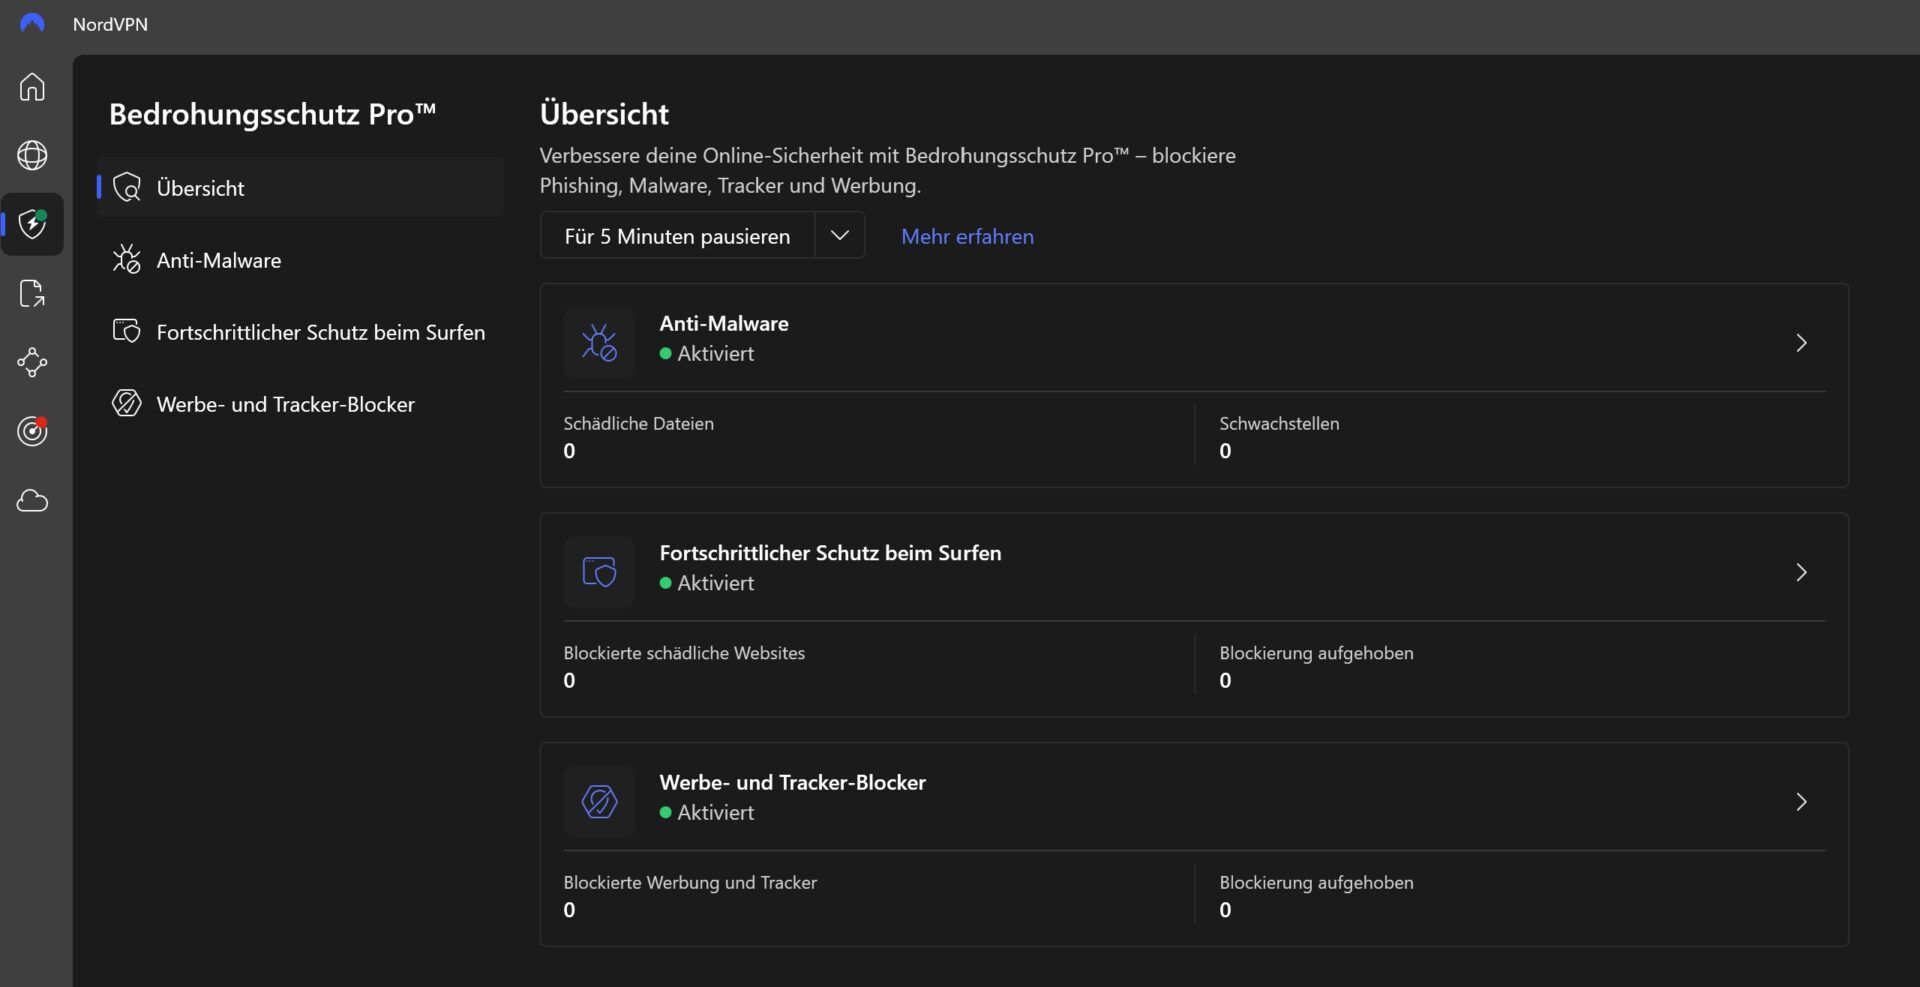This screenshot has height=987, width=1920.
Task: Open Fortschrittlicher Schutz beim Surfen menu item
Action: click(x=300, y=332)
